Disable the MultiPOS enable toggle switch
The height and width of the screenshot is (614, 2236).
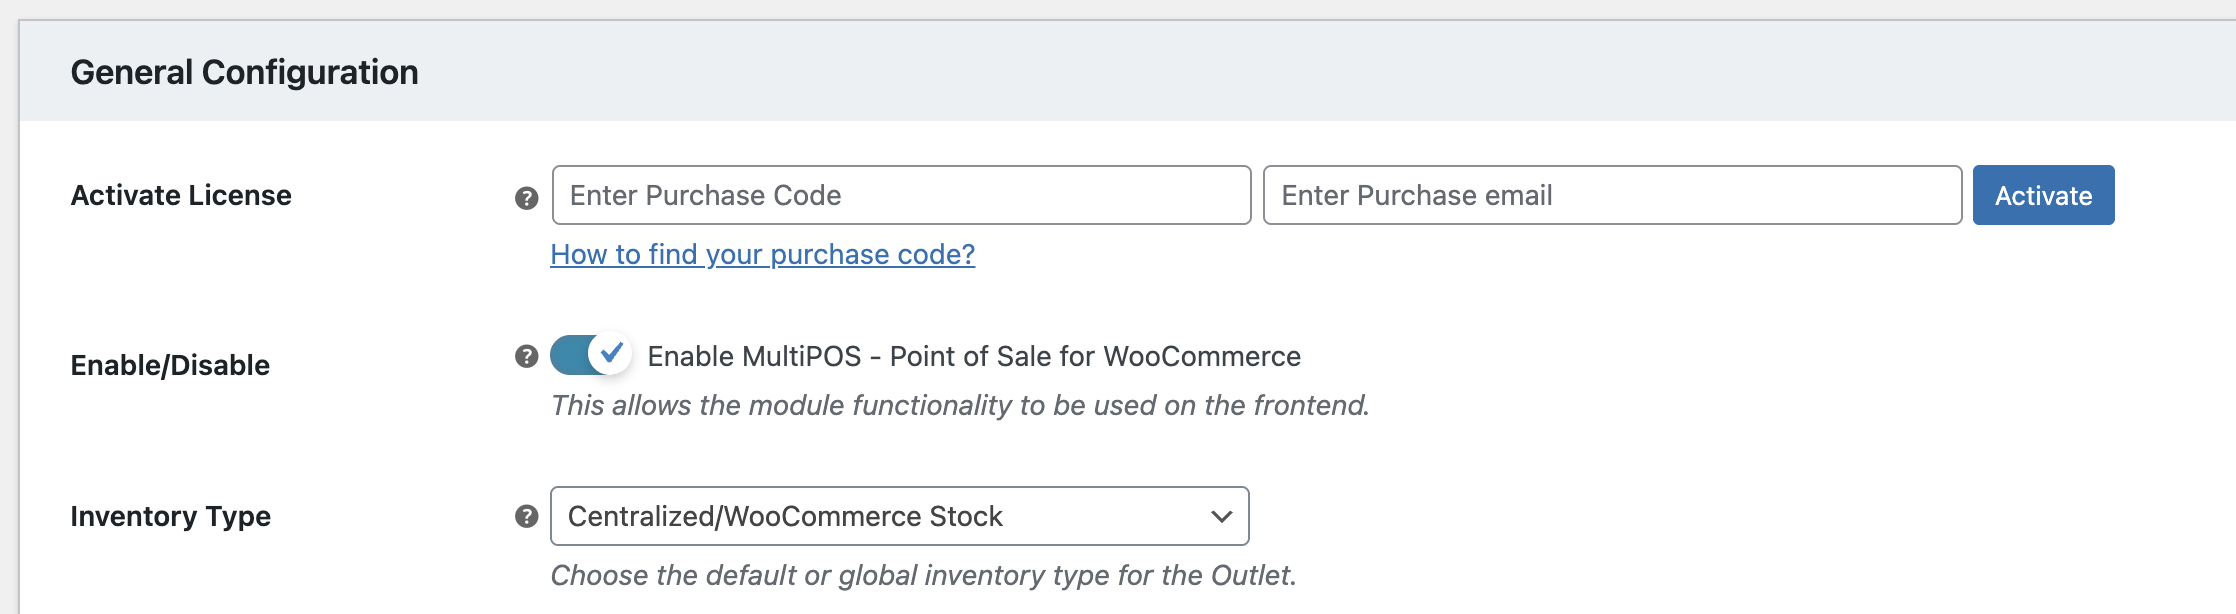(589, 355)
